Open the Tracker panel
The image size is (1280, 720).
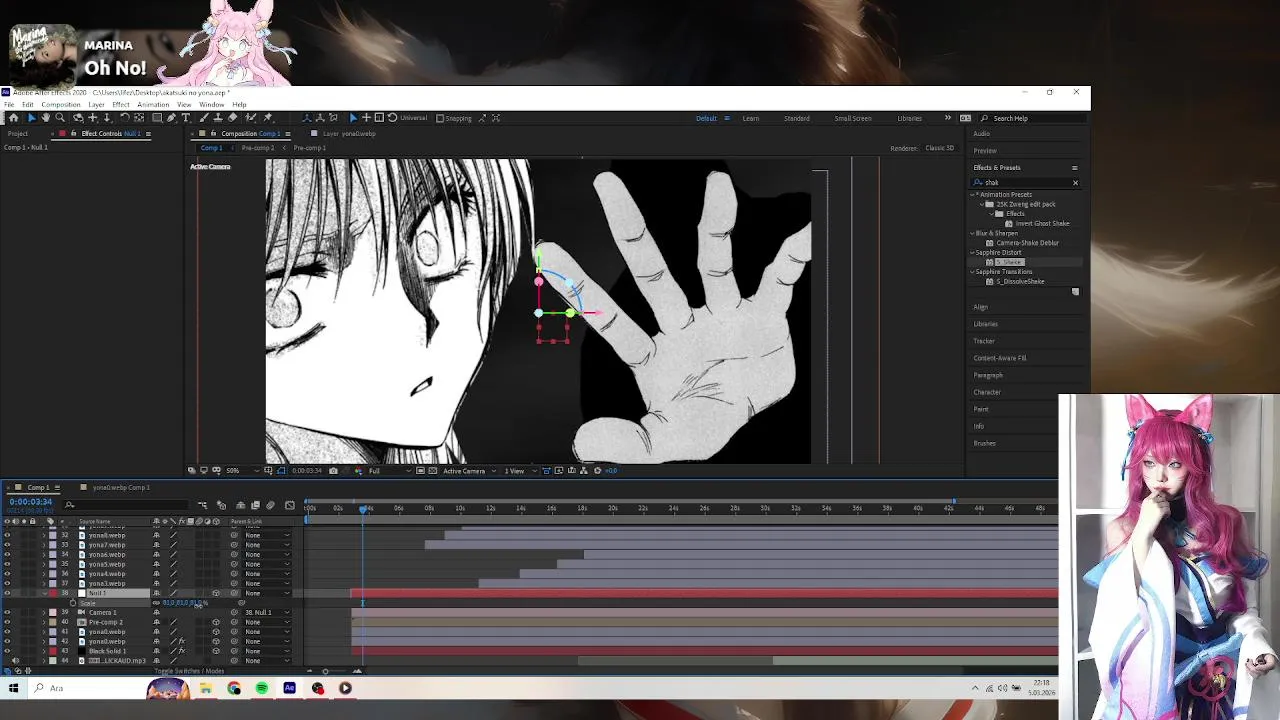[984, 341]
